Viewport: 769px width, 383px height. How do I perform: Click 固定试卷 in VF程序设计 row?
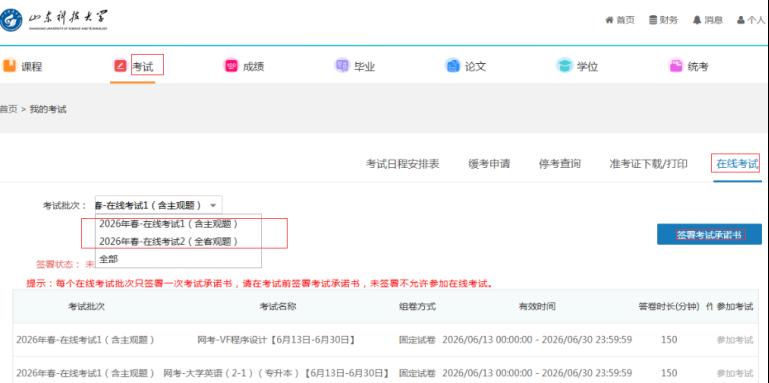(417, 340)
